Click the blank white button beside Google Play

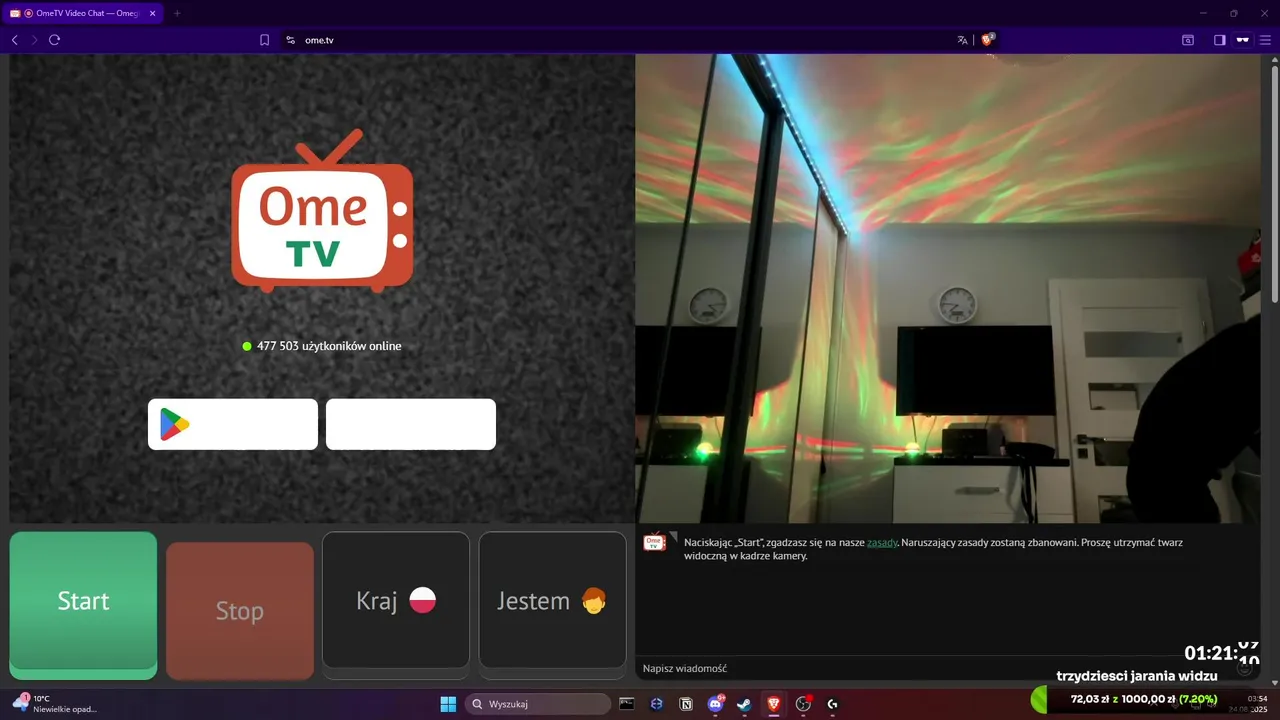[x=411, y=424]
